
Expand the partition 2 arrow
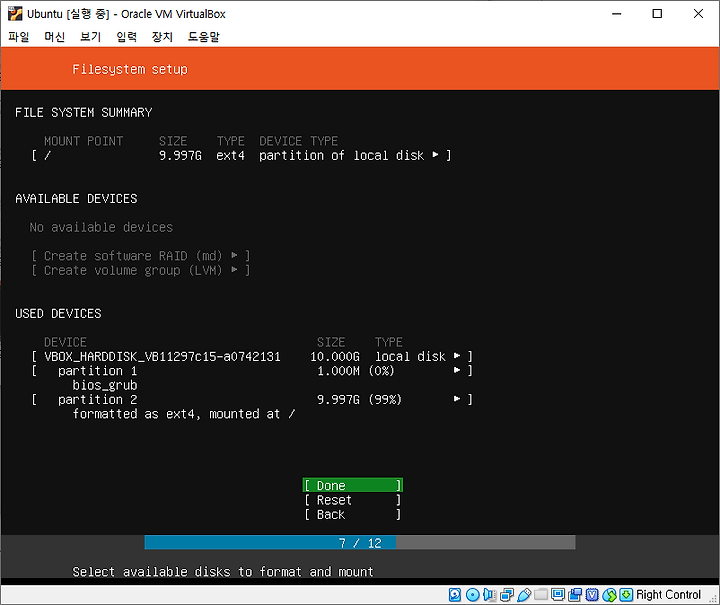(457, 399)
